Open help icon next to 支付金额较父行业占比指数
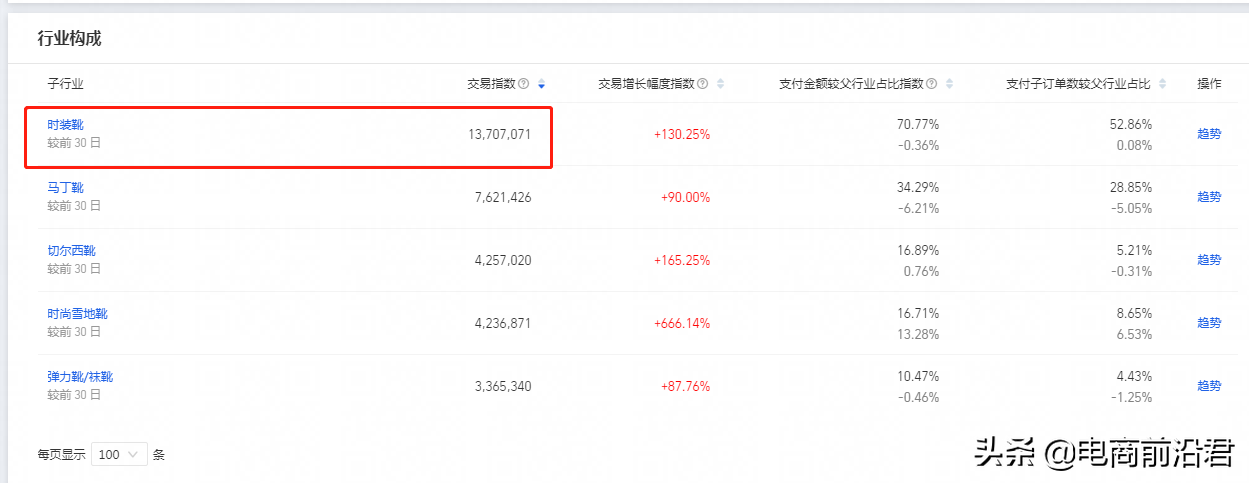The width and height of the screenshot is (1249, 483). [x=931, y=84]
